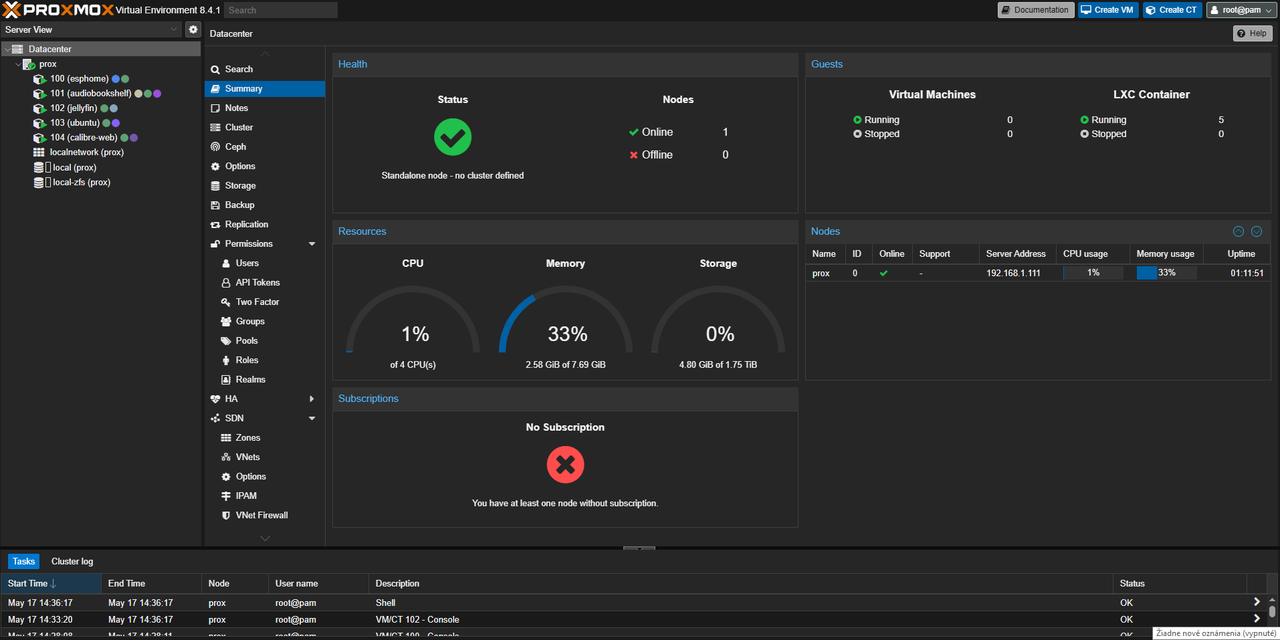Open the API Tokens page
Screen dimensions: 1280x640
[264, 283]
